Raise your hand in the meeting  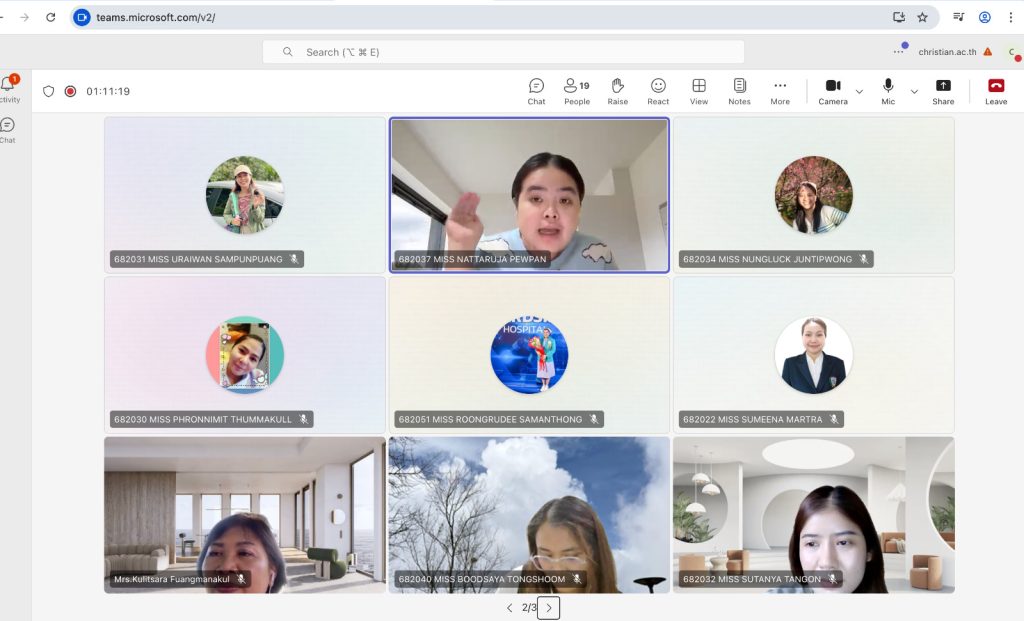[x=618, y=91]
